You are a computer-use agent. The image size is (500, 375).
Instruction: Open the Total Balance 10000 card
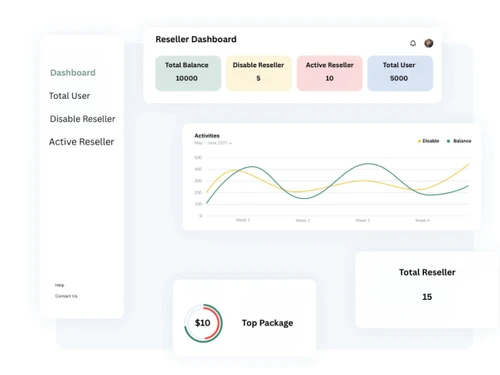(188, 73)
